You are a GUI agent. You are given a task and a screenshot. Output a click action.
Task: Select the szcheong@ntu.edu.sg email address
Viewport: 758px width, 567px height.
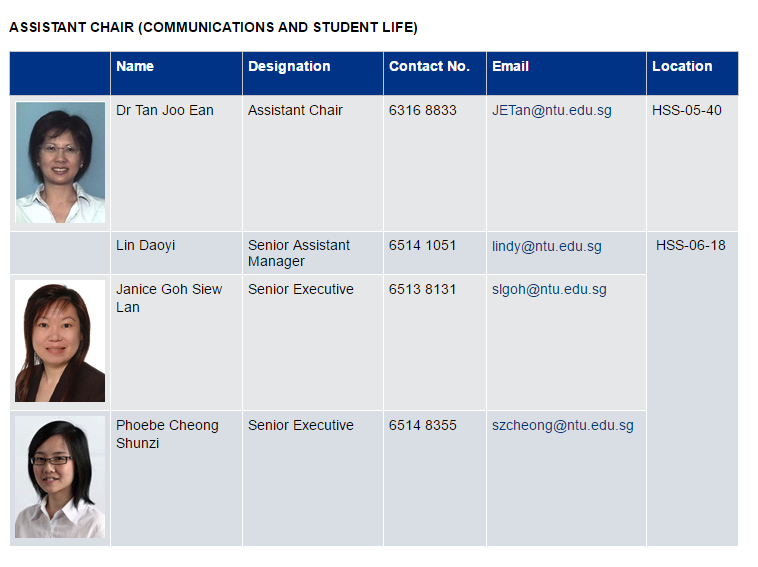coord(562,426)
